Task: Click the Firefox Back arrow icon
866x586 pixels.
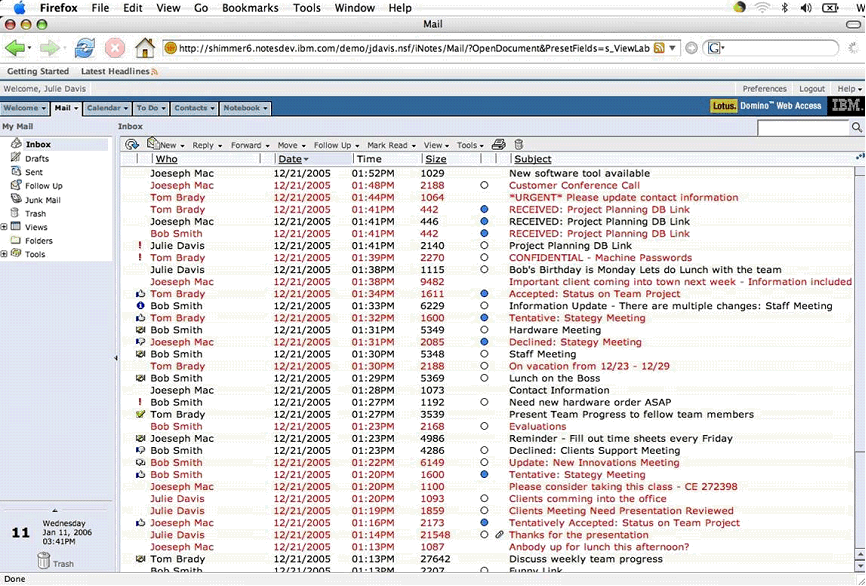Action: [15, 49]
